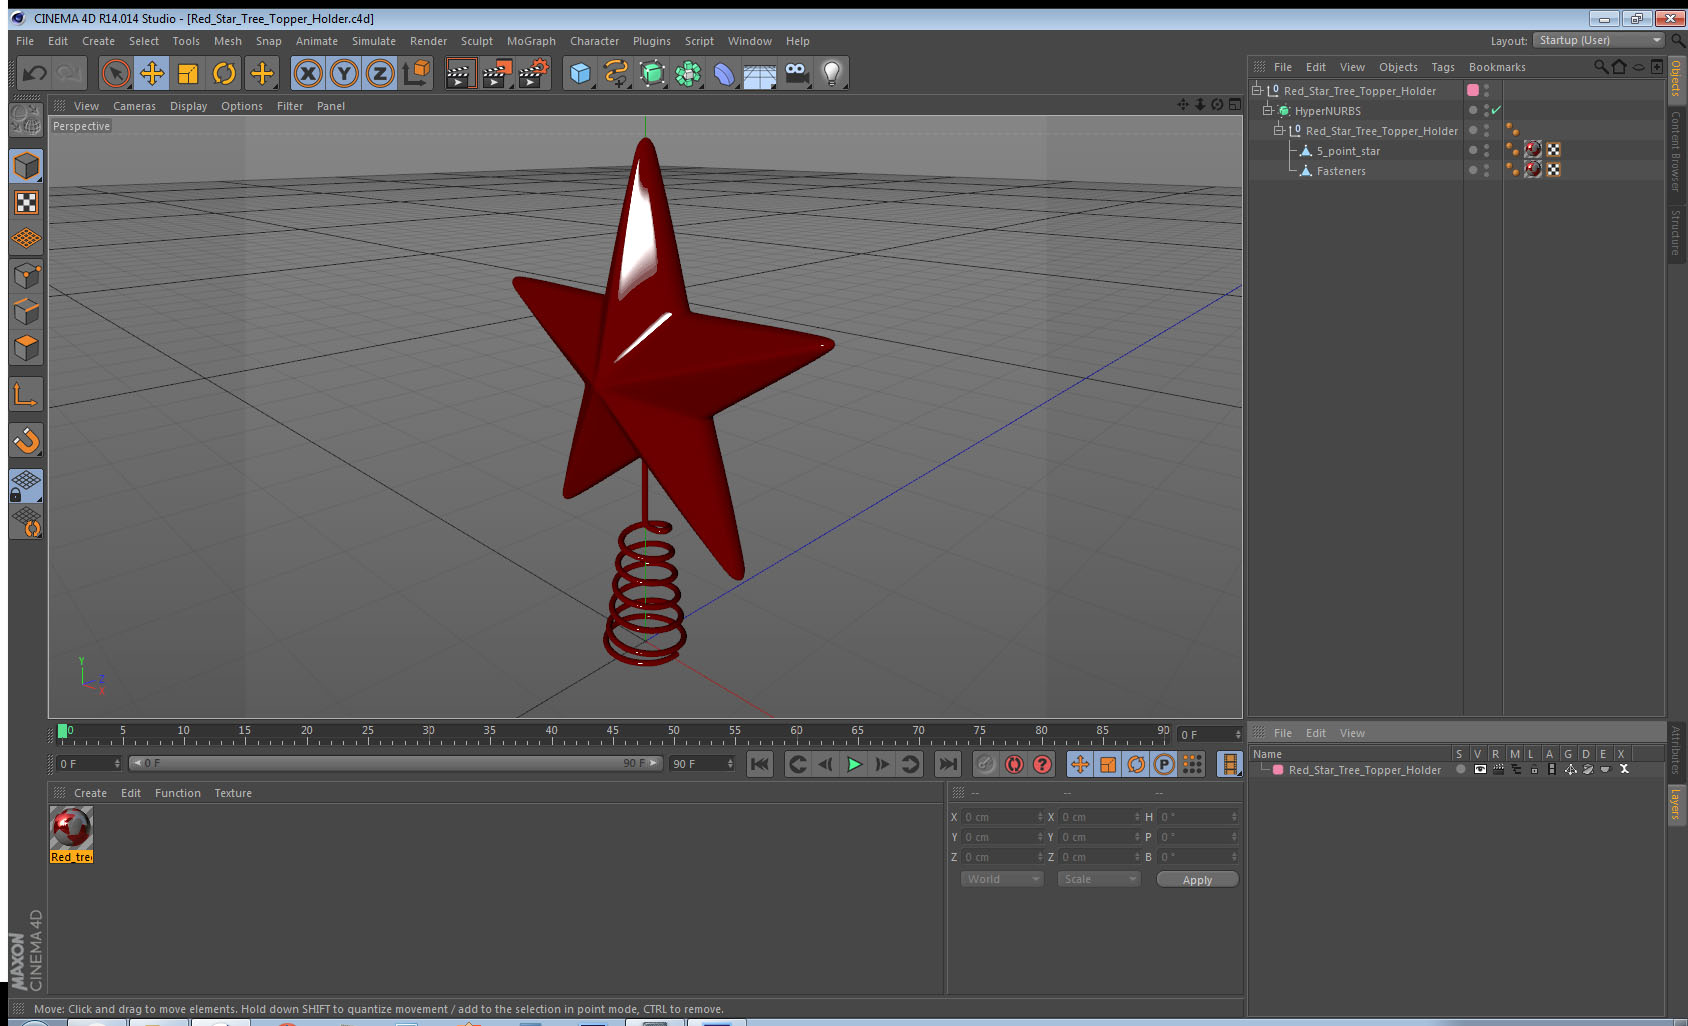This screenshot has width=1688, height=1026.
Task: Activate the Rotate tool in top toolbar
Action: (x=224, y=73)
